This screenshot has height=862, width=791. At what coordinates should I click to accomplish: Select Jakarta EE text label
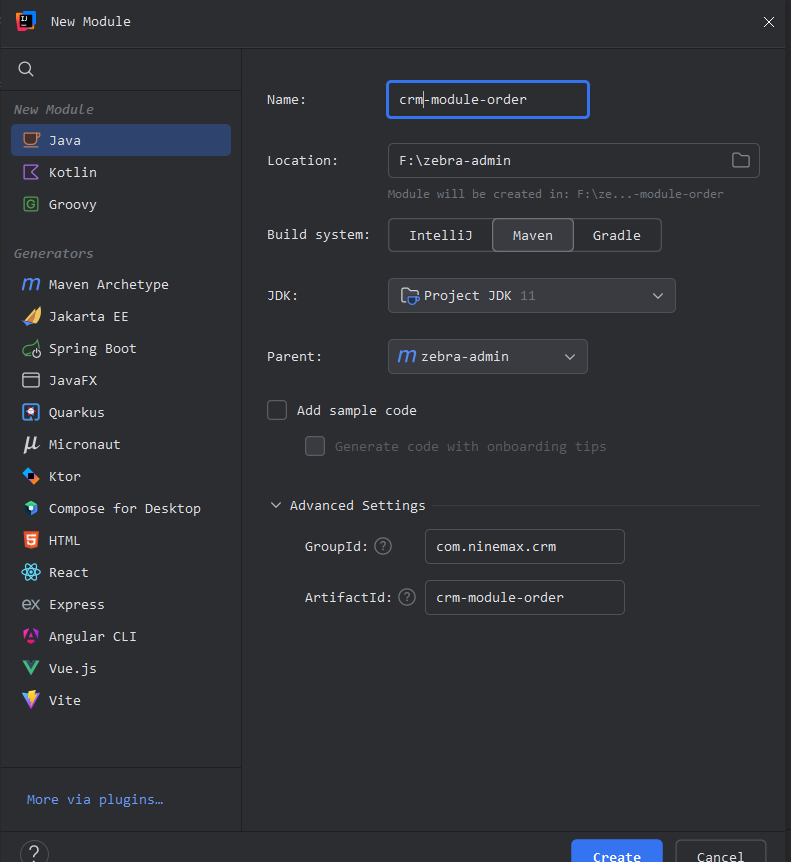pos(88,317)
